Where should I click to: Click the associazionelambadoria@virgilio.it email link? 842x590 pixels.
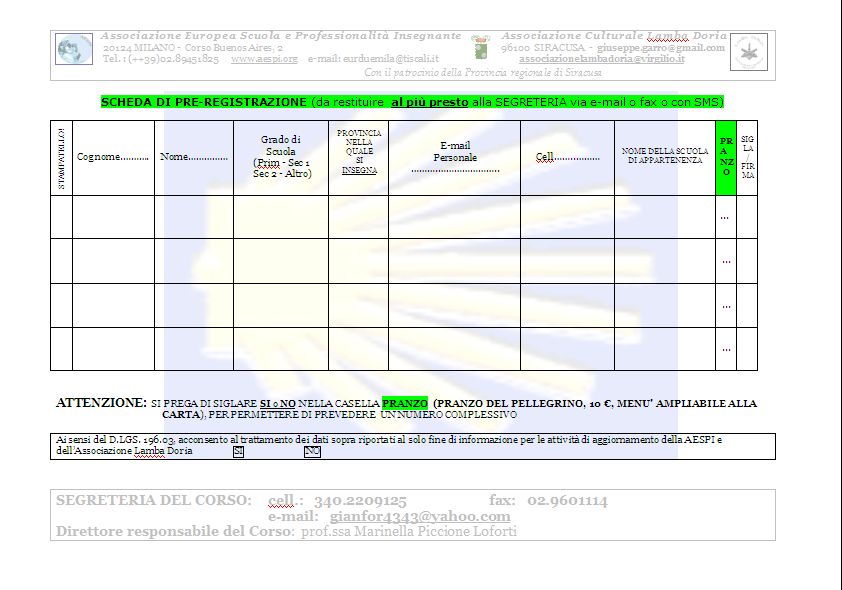pos(601,59)
